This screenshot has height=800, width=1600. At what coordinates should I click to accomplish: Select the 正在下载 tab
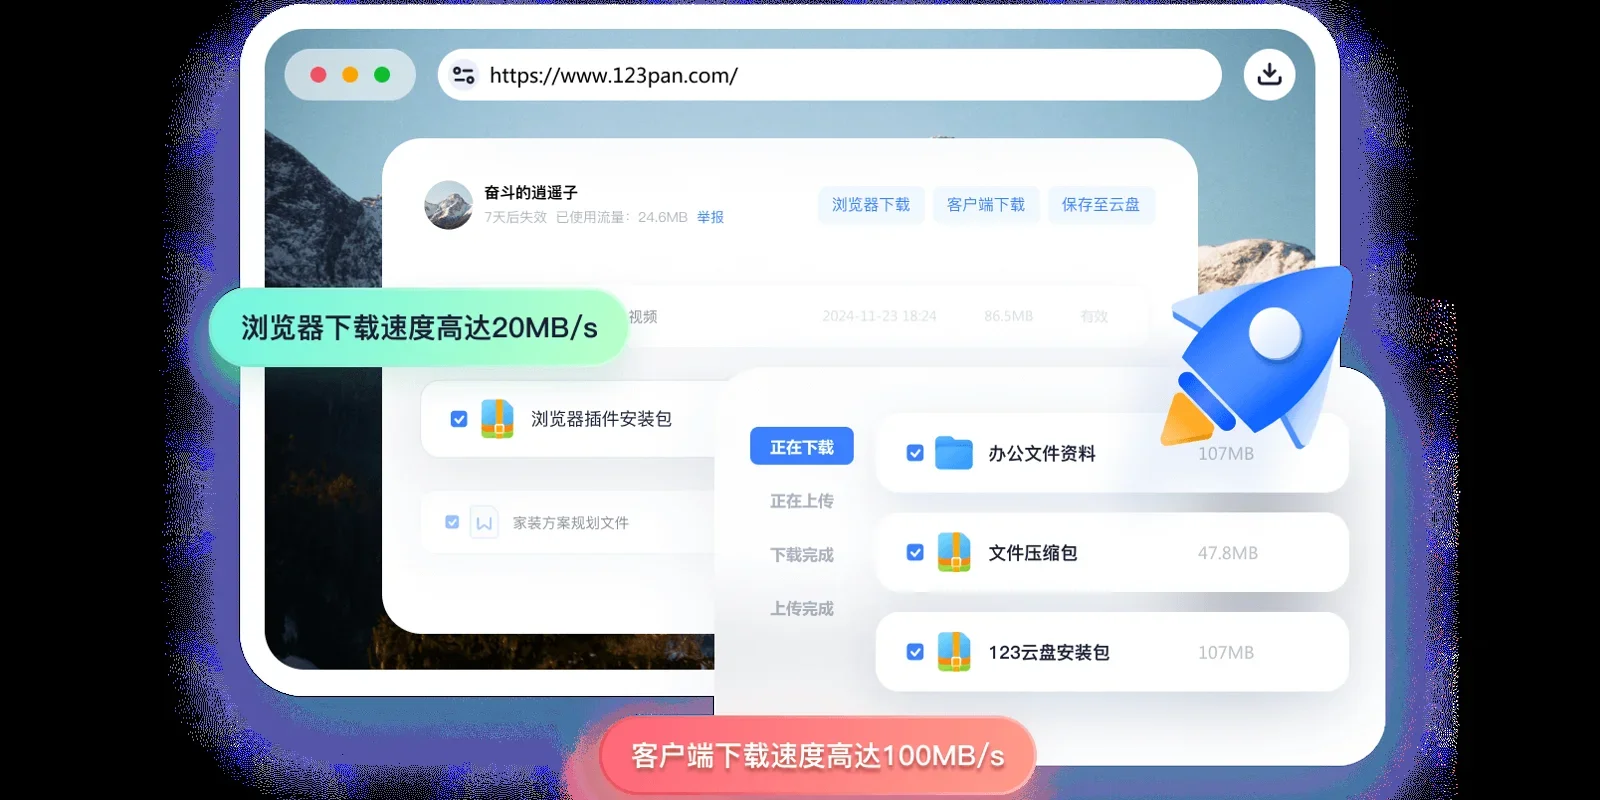802,447
